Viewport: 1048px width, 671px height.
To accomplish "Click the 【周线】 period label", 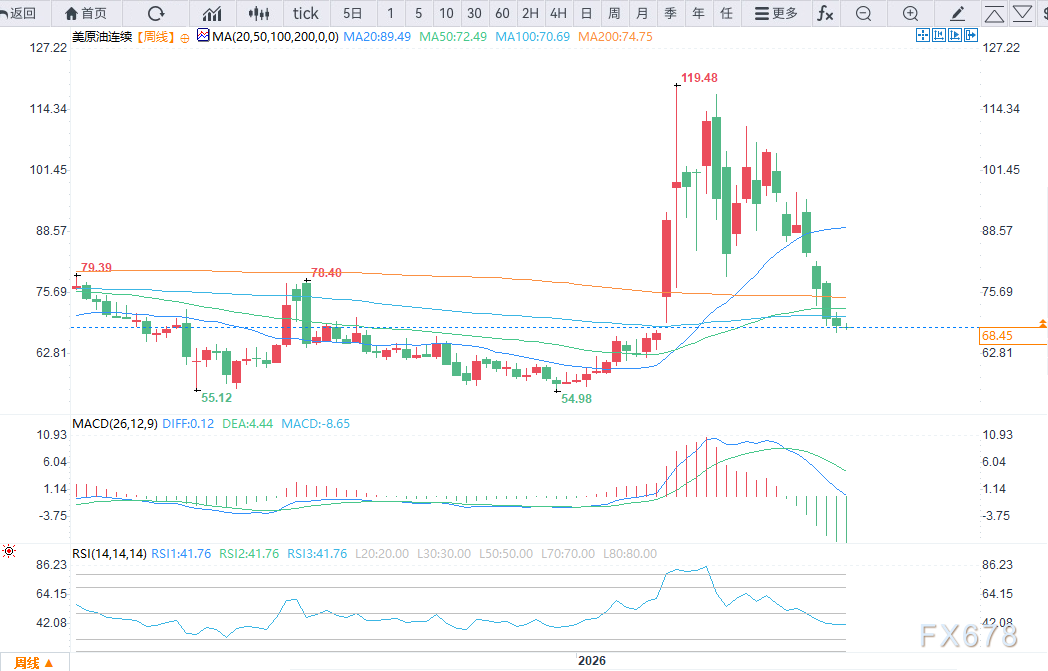I will [156, 37].
